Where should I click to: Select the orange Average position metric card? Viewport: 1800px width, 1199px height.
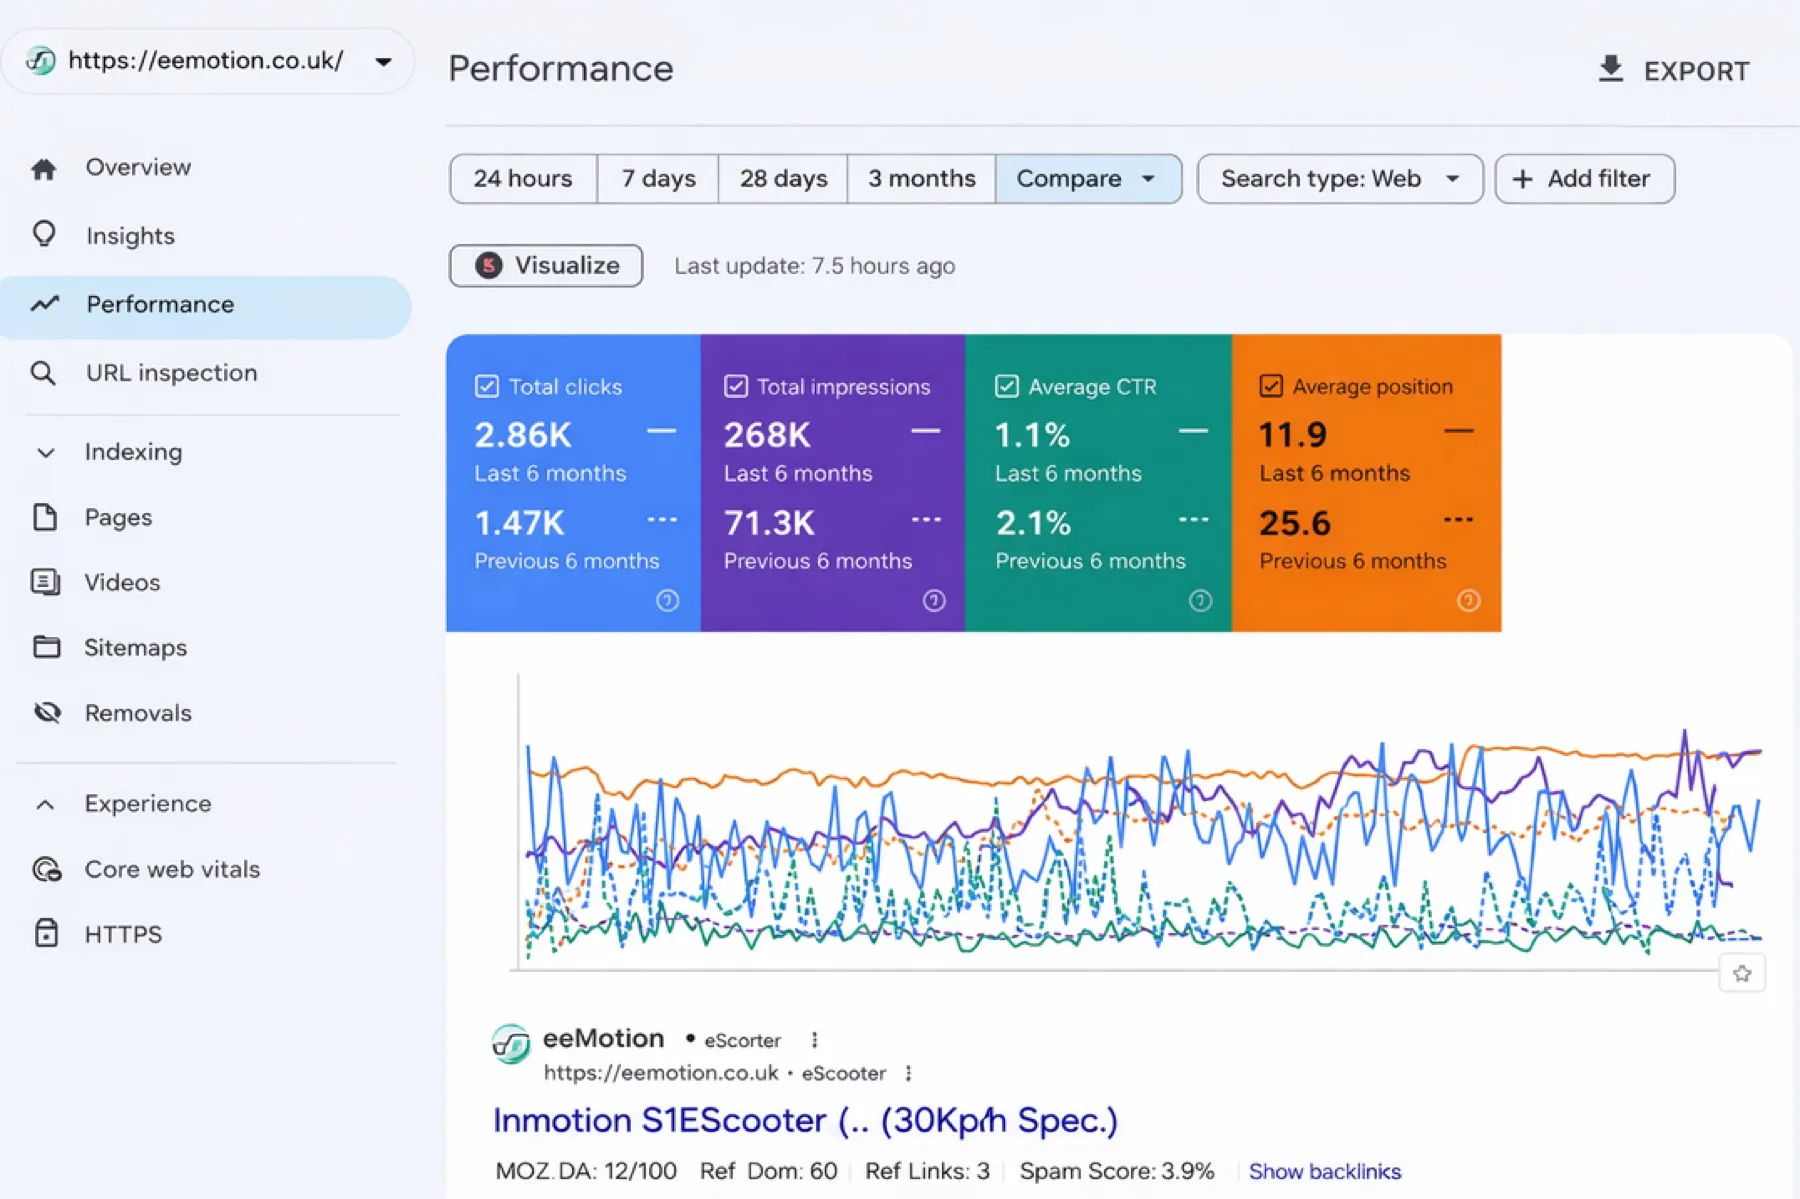coord(1366,483)
